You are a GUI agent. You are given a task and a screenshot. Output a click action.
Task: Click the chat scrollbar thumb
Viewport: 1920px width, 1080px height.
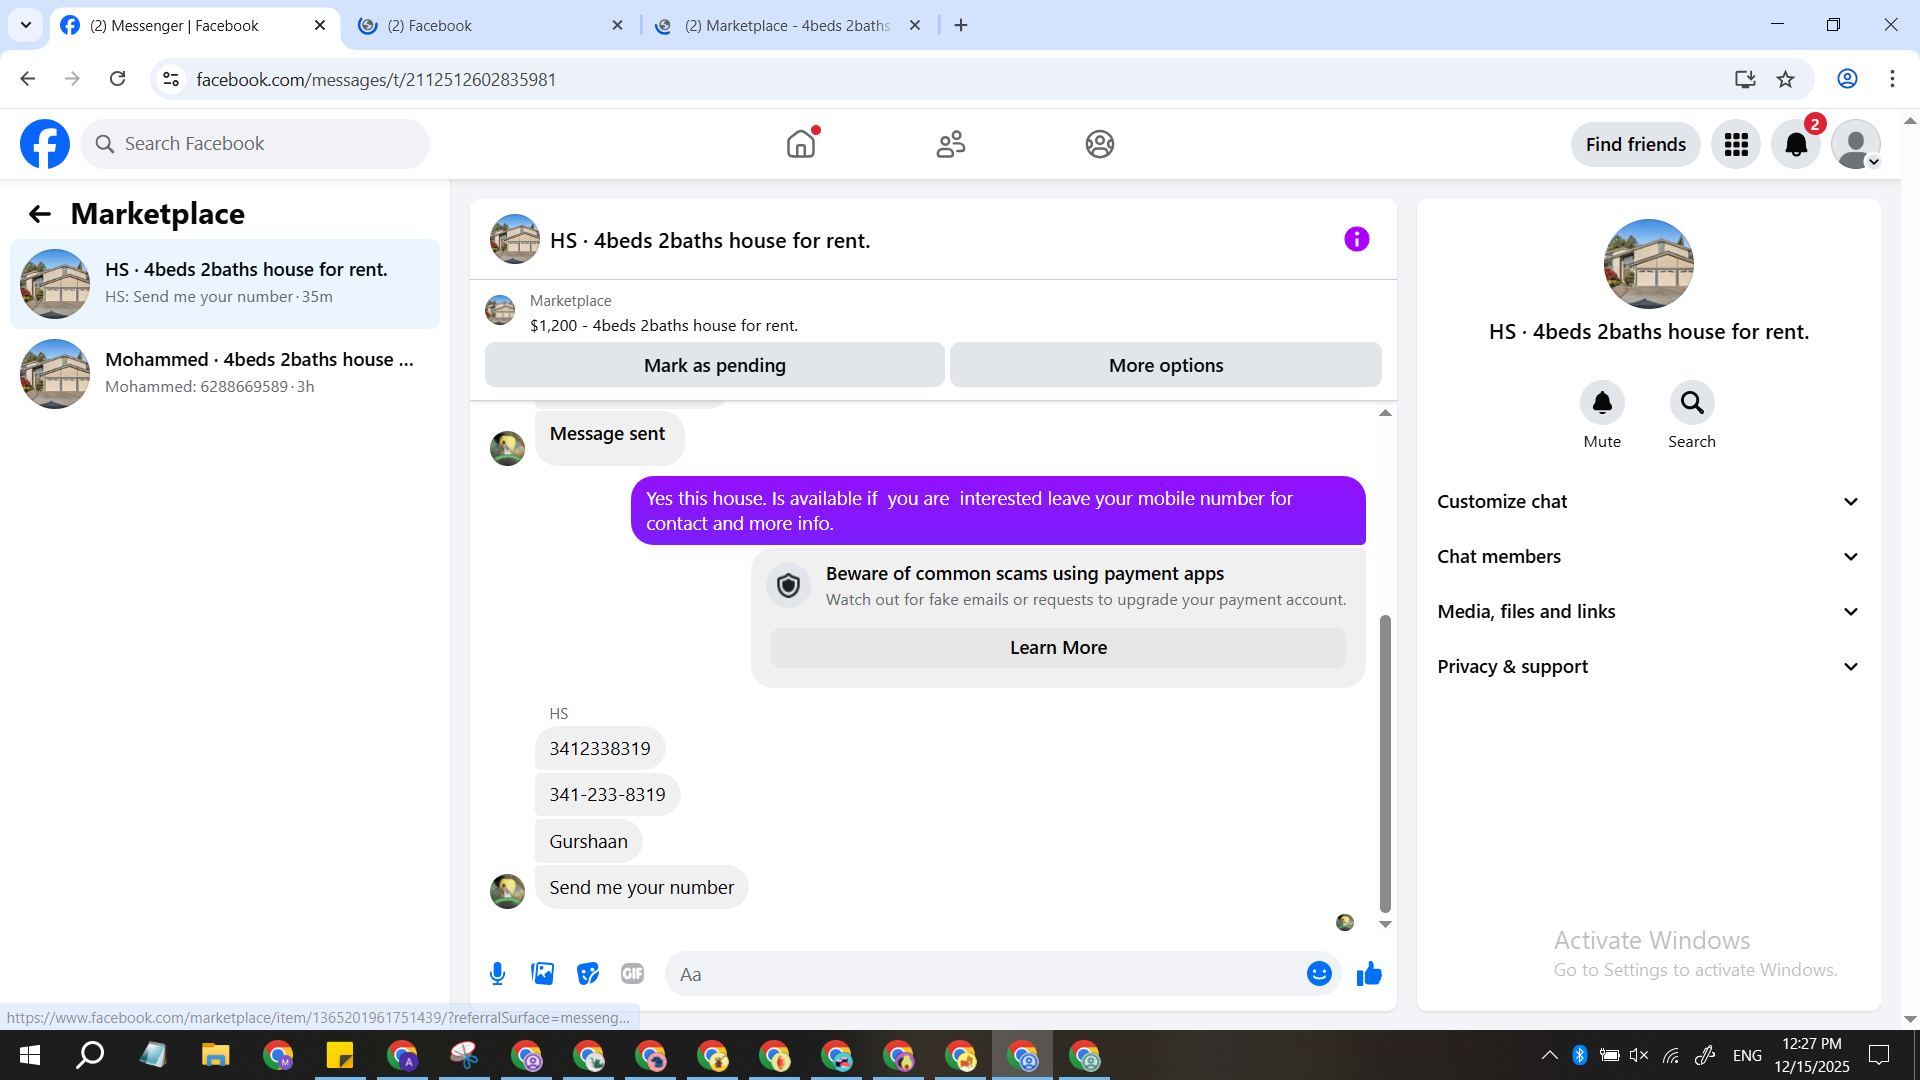click(1385, 763)
